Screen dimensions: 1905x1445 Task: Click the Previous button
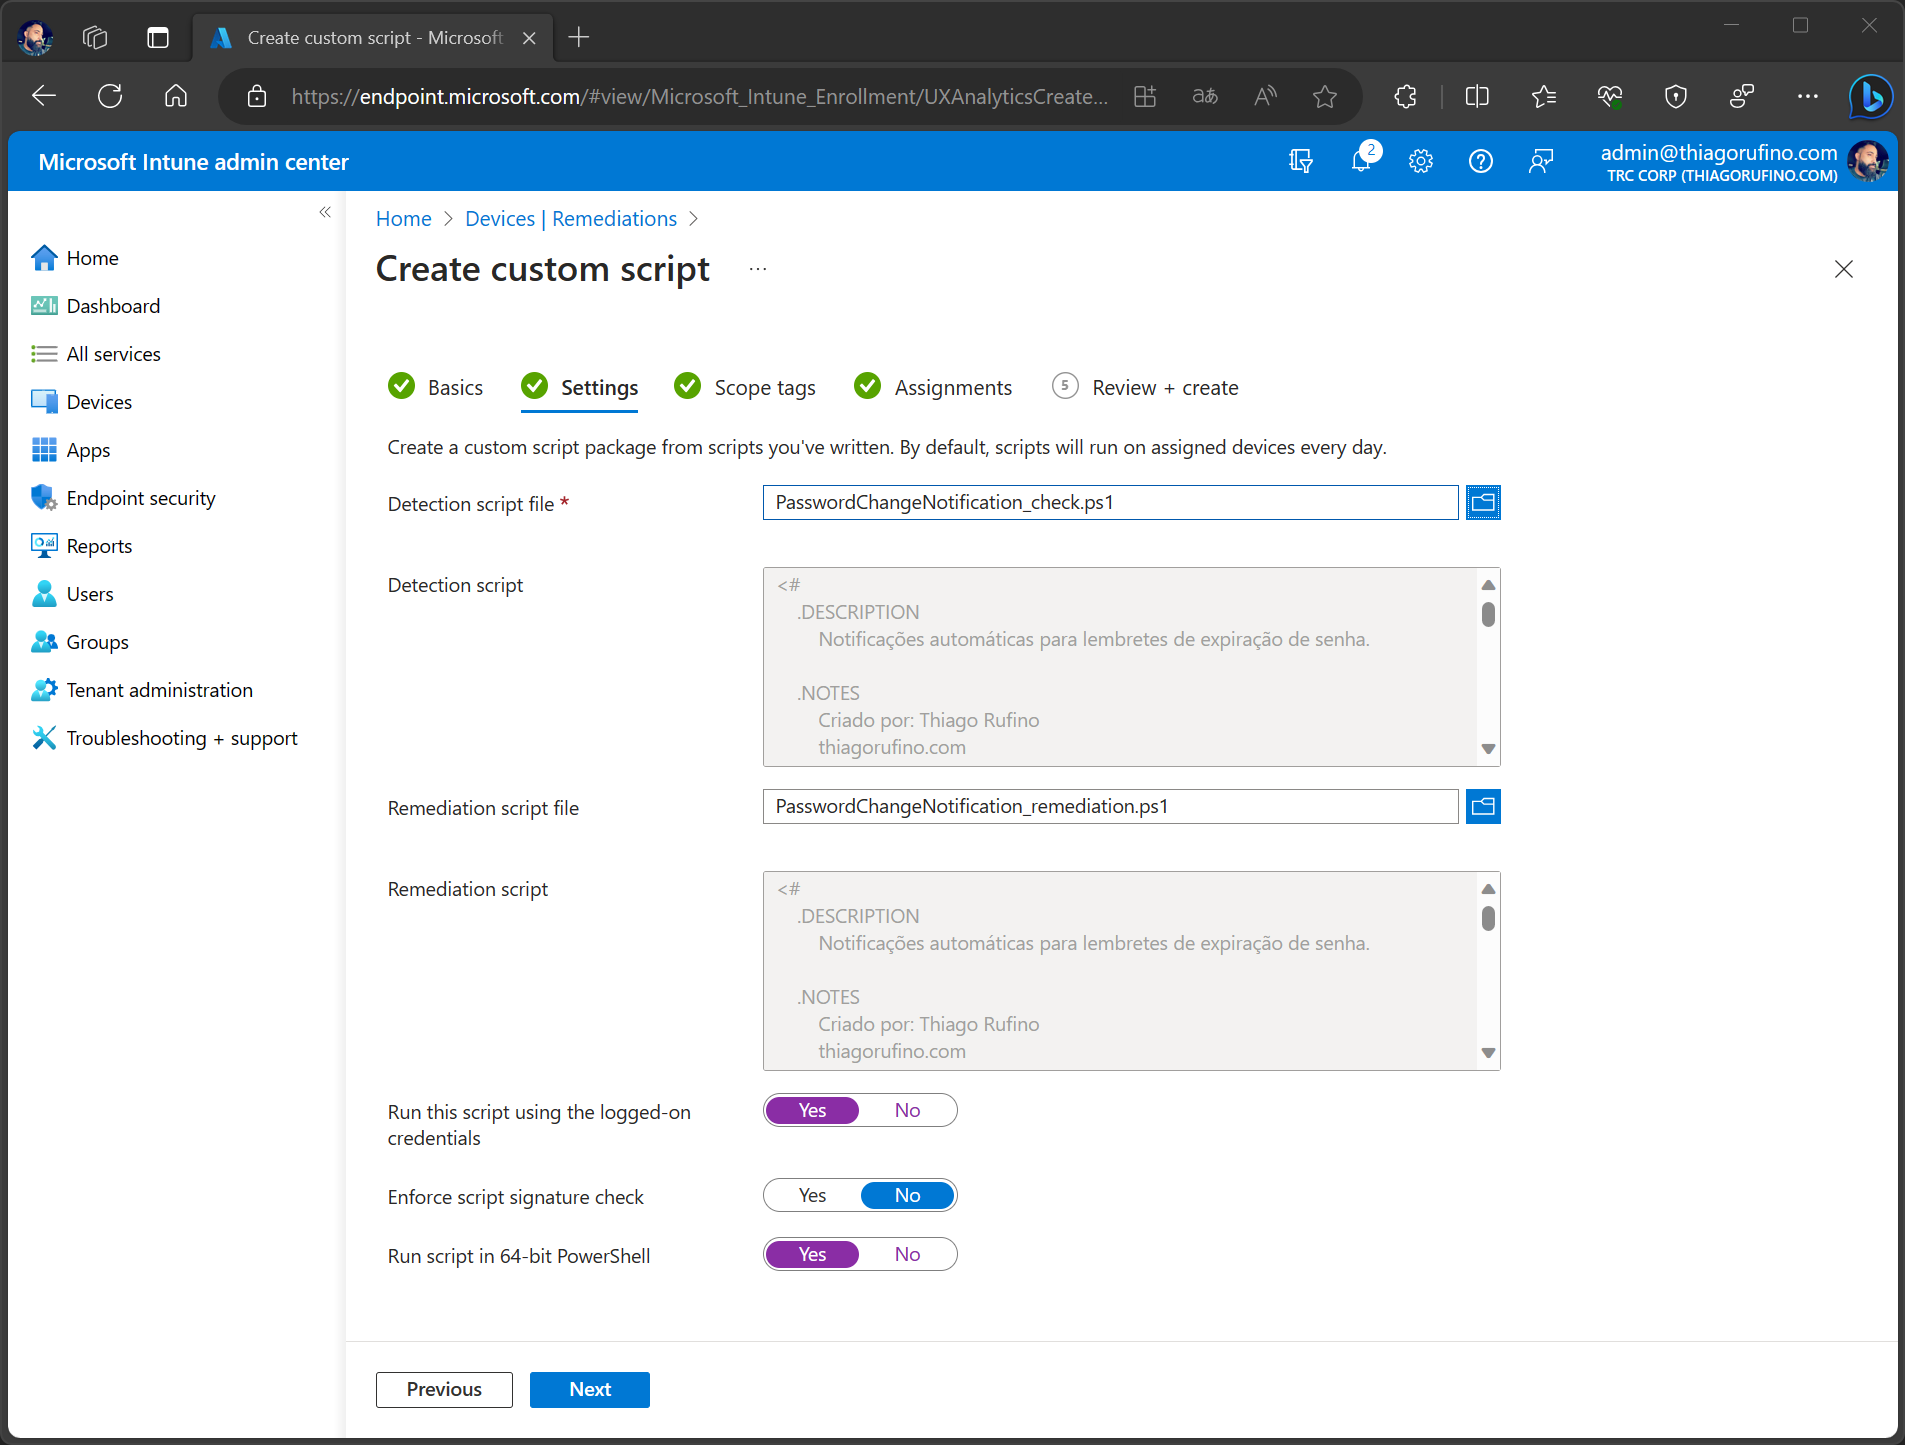[444, 1390]
